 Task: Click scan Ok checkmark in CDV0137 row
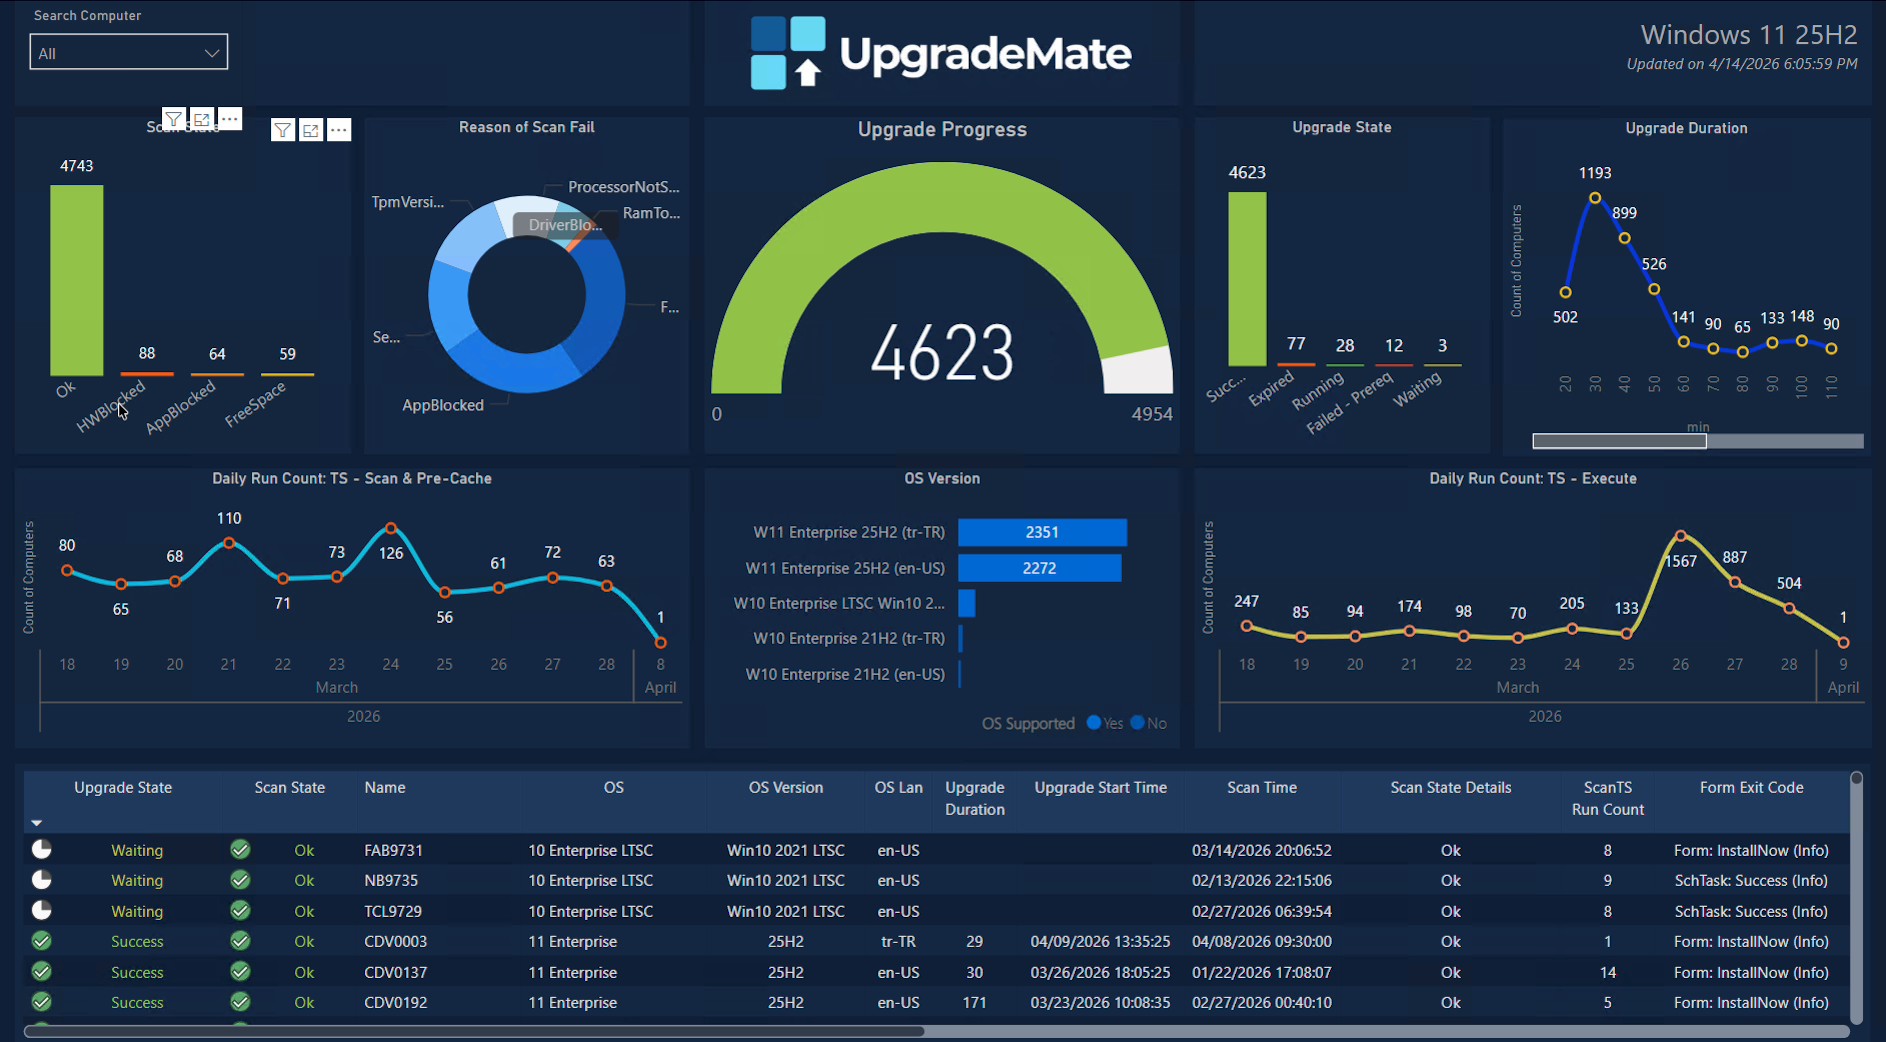[240, 971]
